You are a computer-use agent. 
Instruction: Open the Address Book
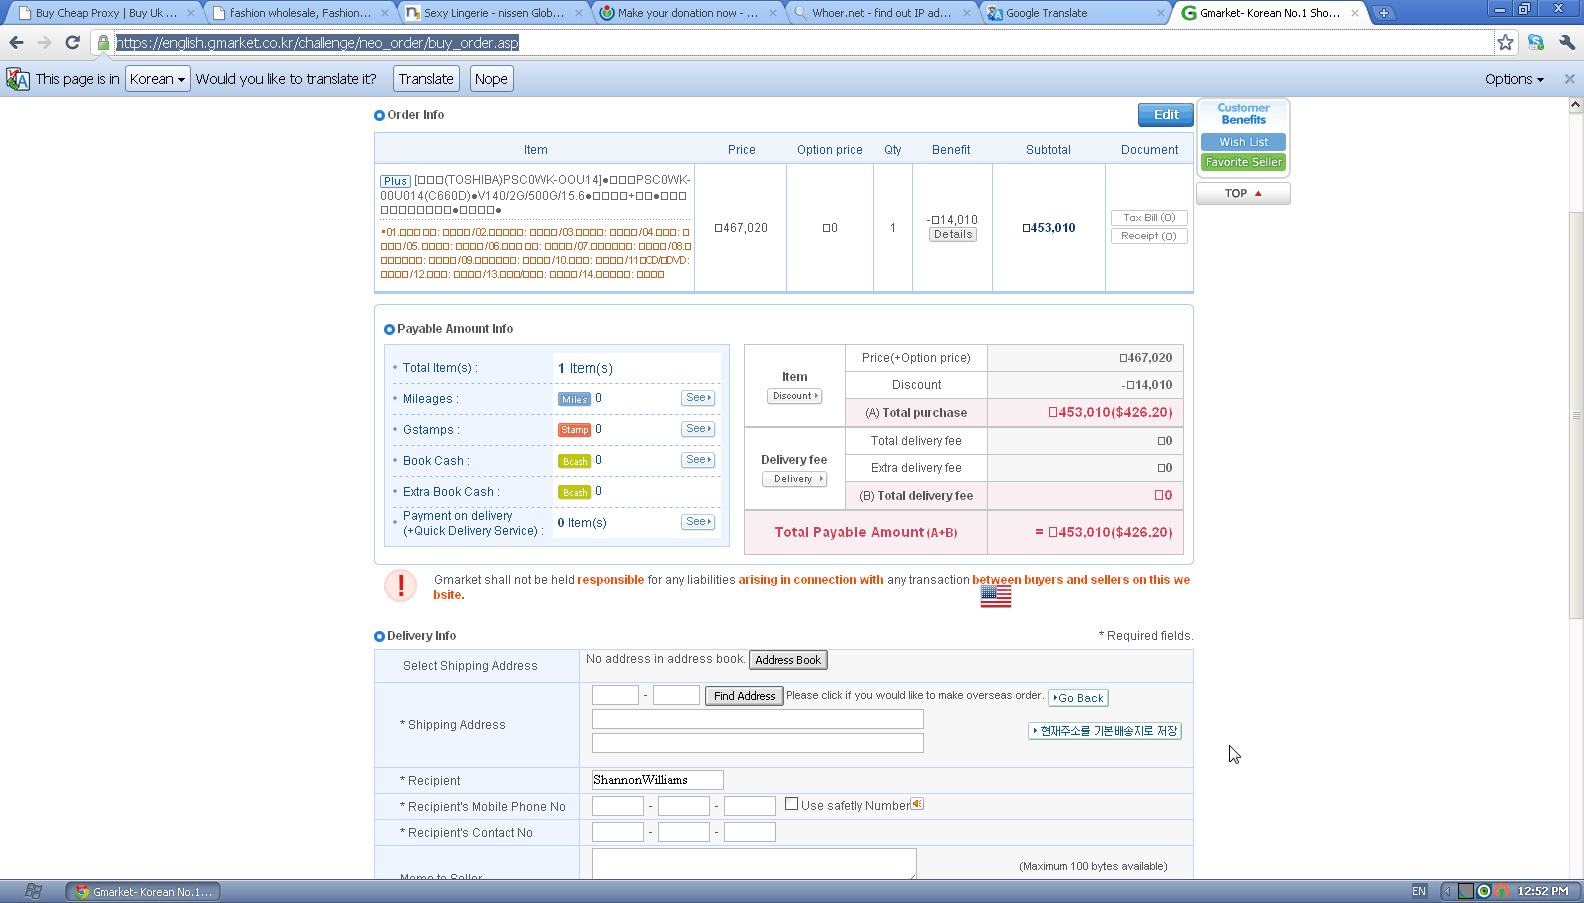coord(788,660)
